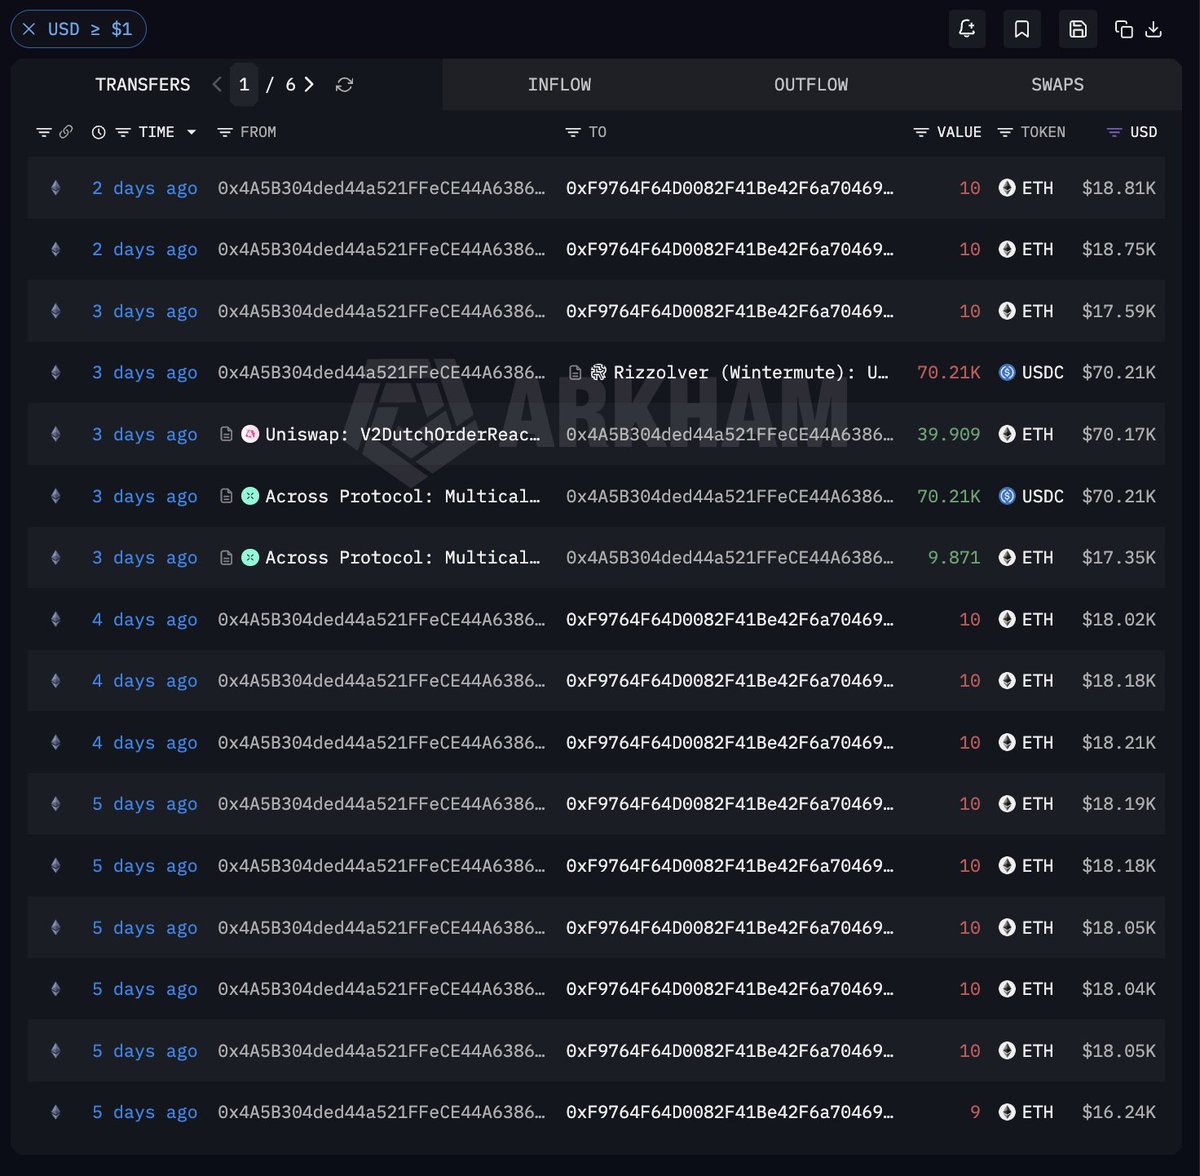Click the 70.21K value in Rizzolver row
This screenshot has height=1176, width=1200.
click(x=949, y=373)
